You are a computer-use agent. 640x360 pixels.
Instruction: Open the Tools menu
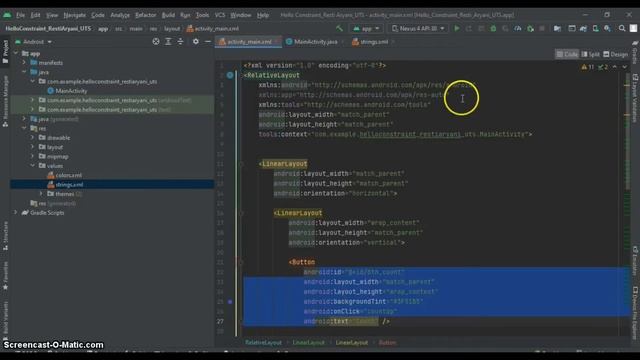(x=202, y=15)
